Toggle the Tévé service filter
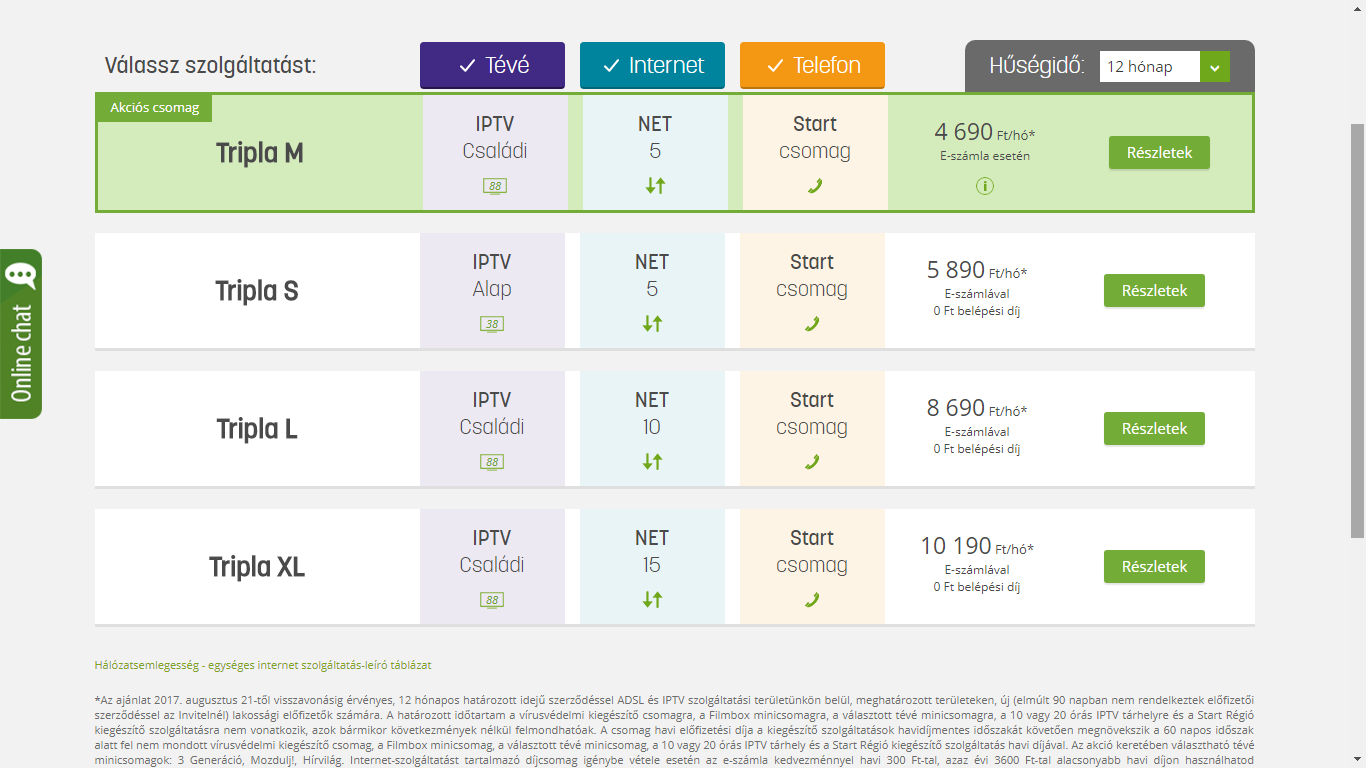This screenshot has height=768, width=1366. [492, 66]
